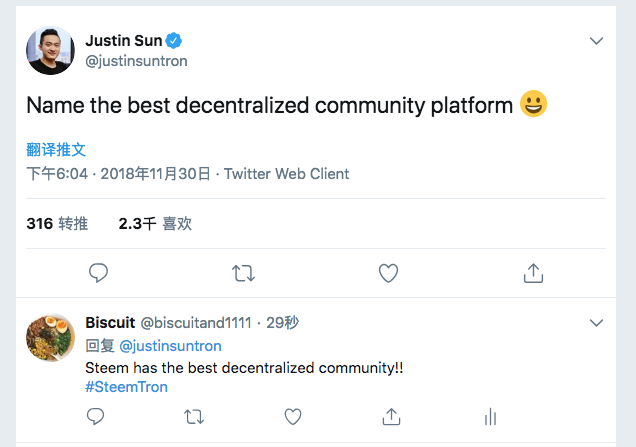Screen dimensions: 636x447
Task: Open the #SteemTron hashtag
Action: point(127,387)
